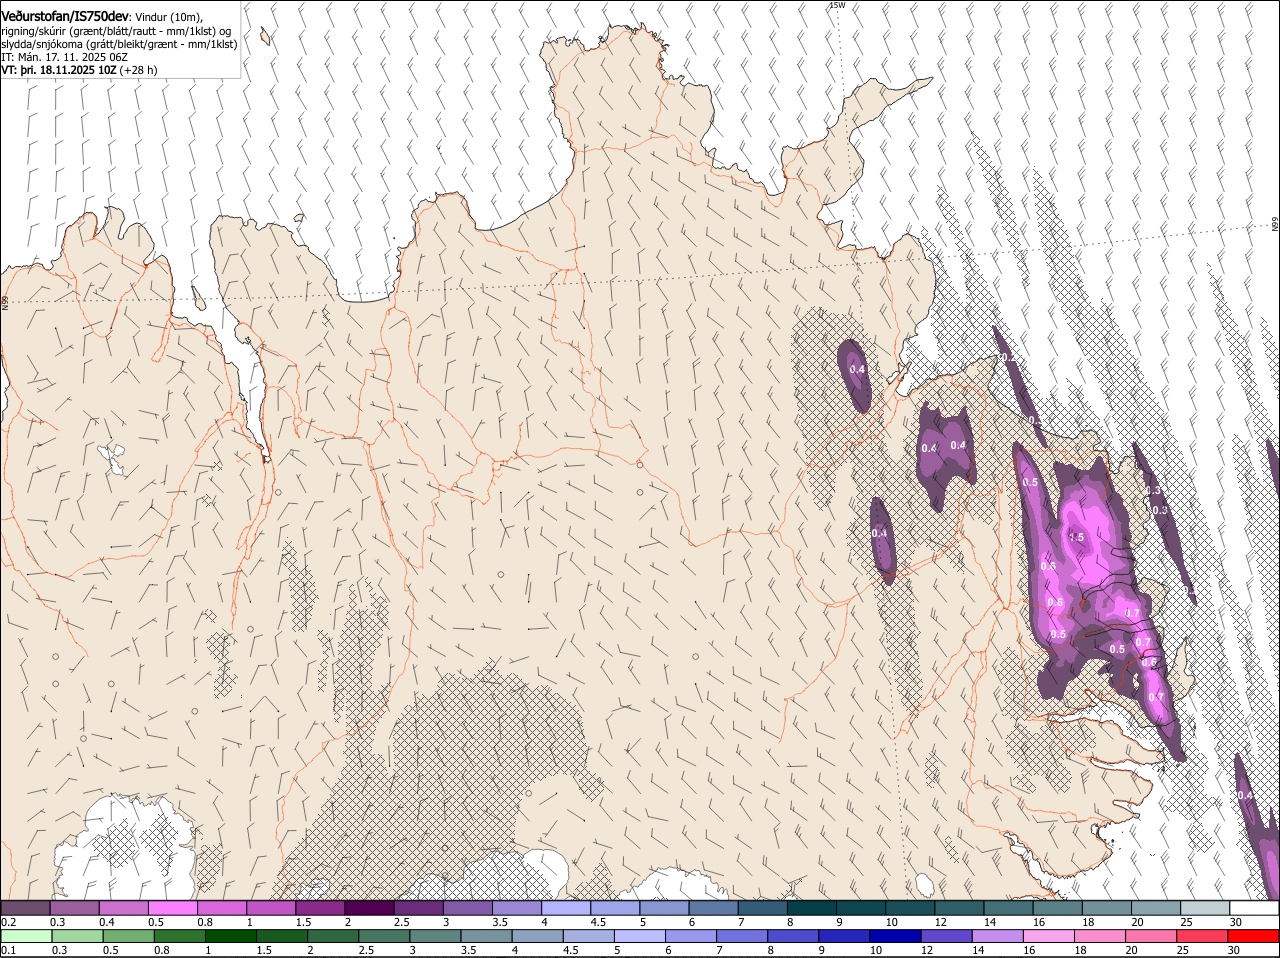Viewport: 1280px width, 958px height.
Task: Select upper legend swatch starting at 0.2
Action: 25,907
